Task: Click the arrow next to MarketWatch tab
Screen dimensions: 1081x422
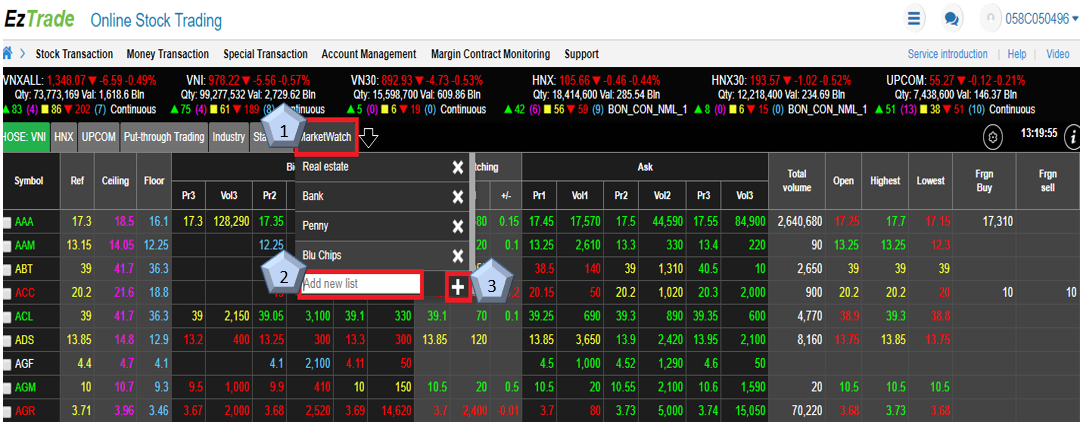Action: (368, 137)
